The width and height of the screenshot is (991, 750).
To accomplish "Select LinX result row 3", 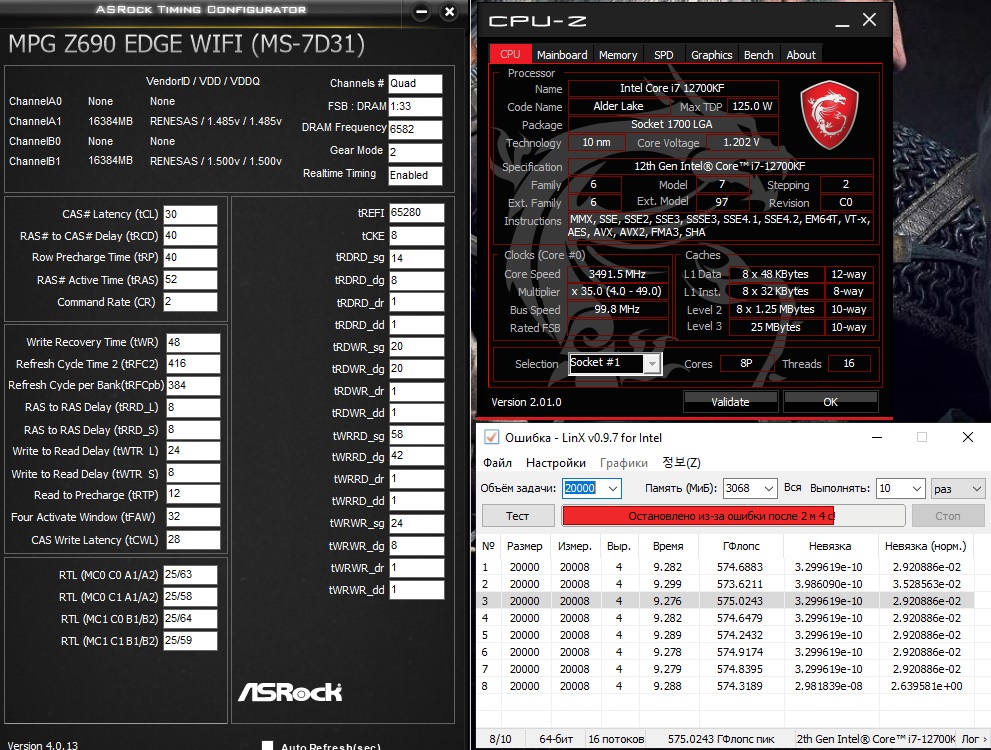I will tap(727, 601).
